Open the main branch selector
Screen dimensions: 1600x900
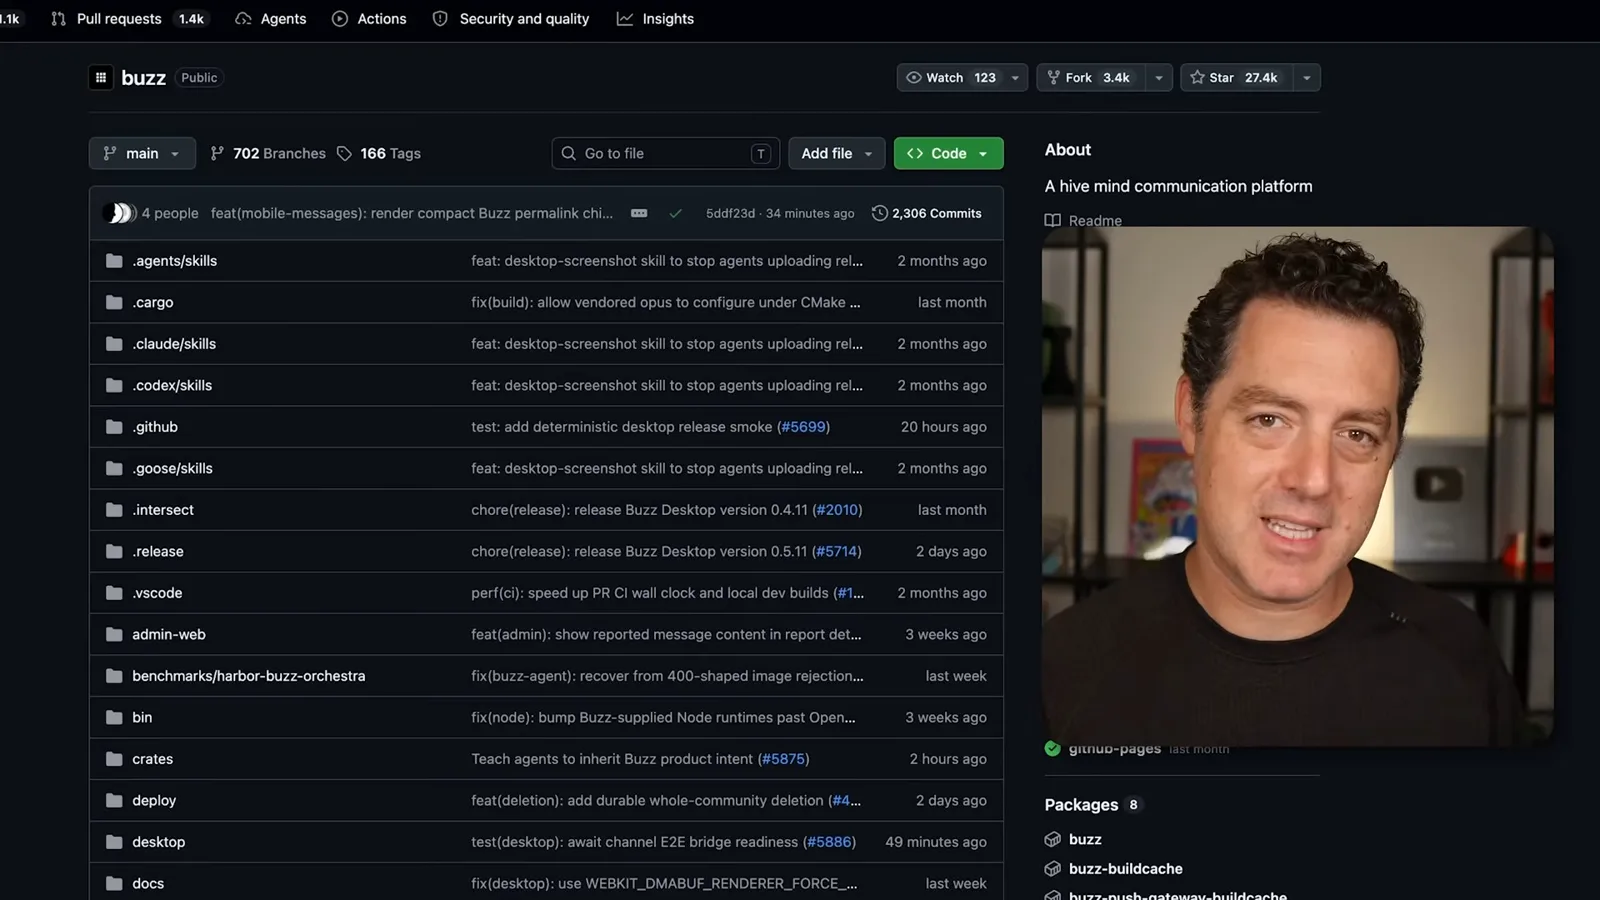tap(142, 153)
